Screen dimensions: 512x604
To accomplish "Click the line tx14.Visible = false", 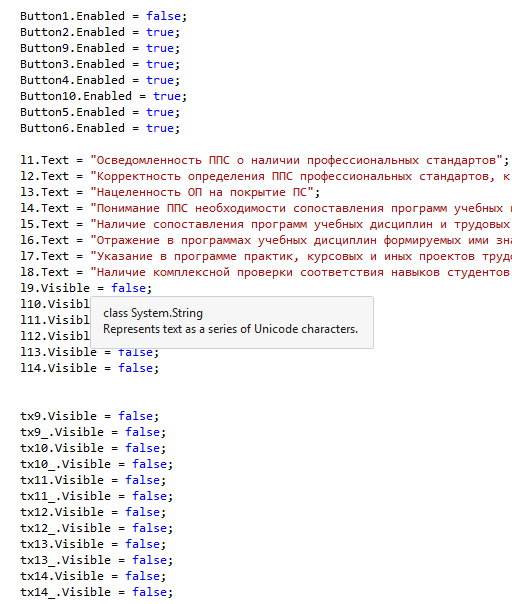I will click(x=93, y=576).
